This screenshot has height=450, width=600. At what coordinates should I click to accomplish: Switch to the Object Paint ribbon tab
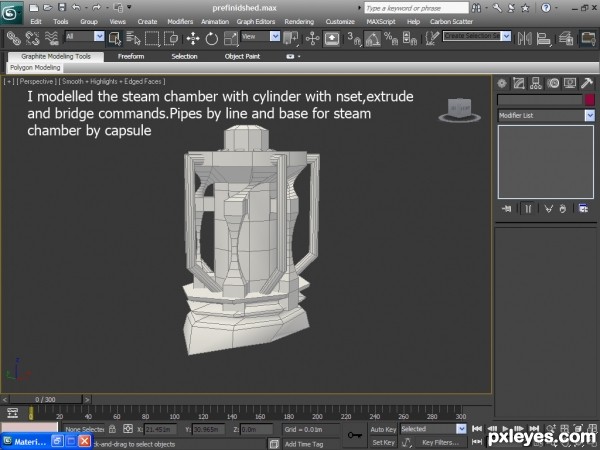[242, 57]
